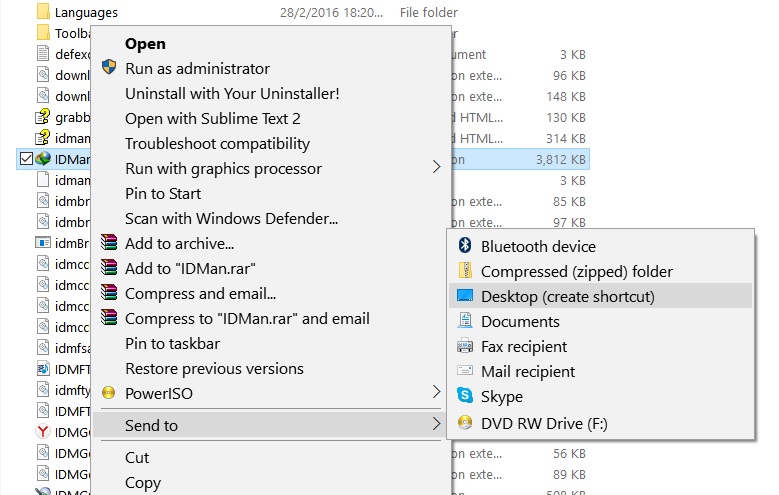Click the Skype icon in Send to submenu

[464, 397]
